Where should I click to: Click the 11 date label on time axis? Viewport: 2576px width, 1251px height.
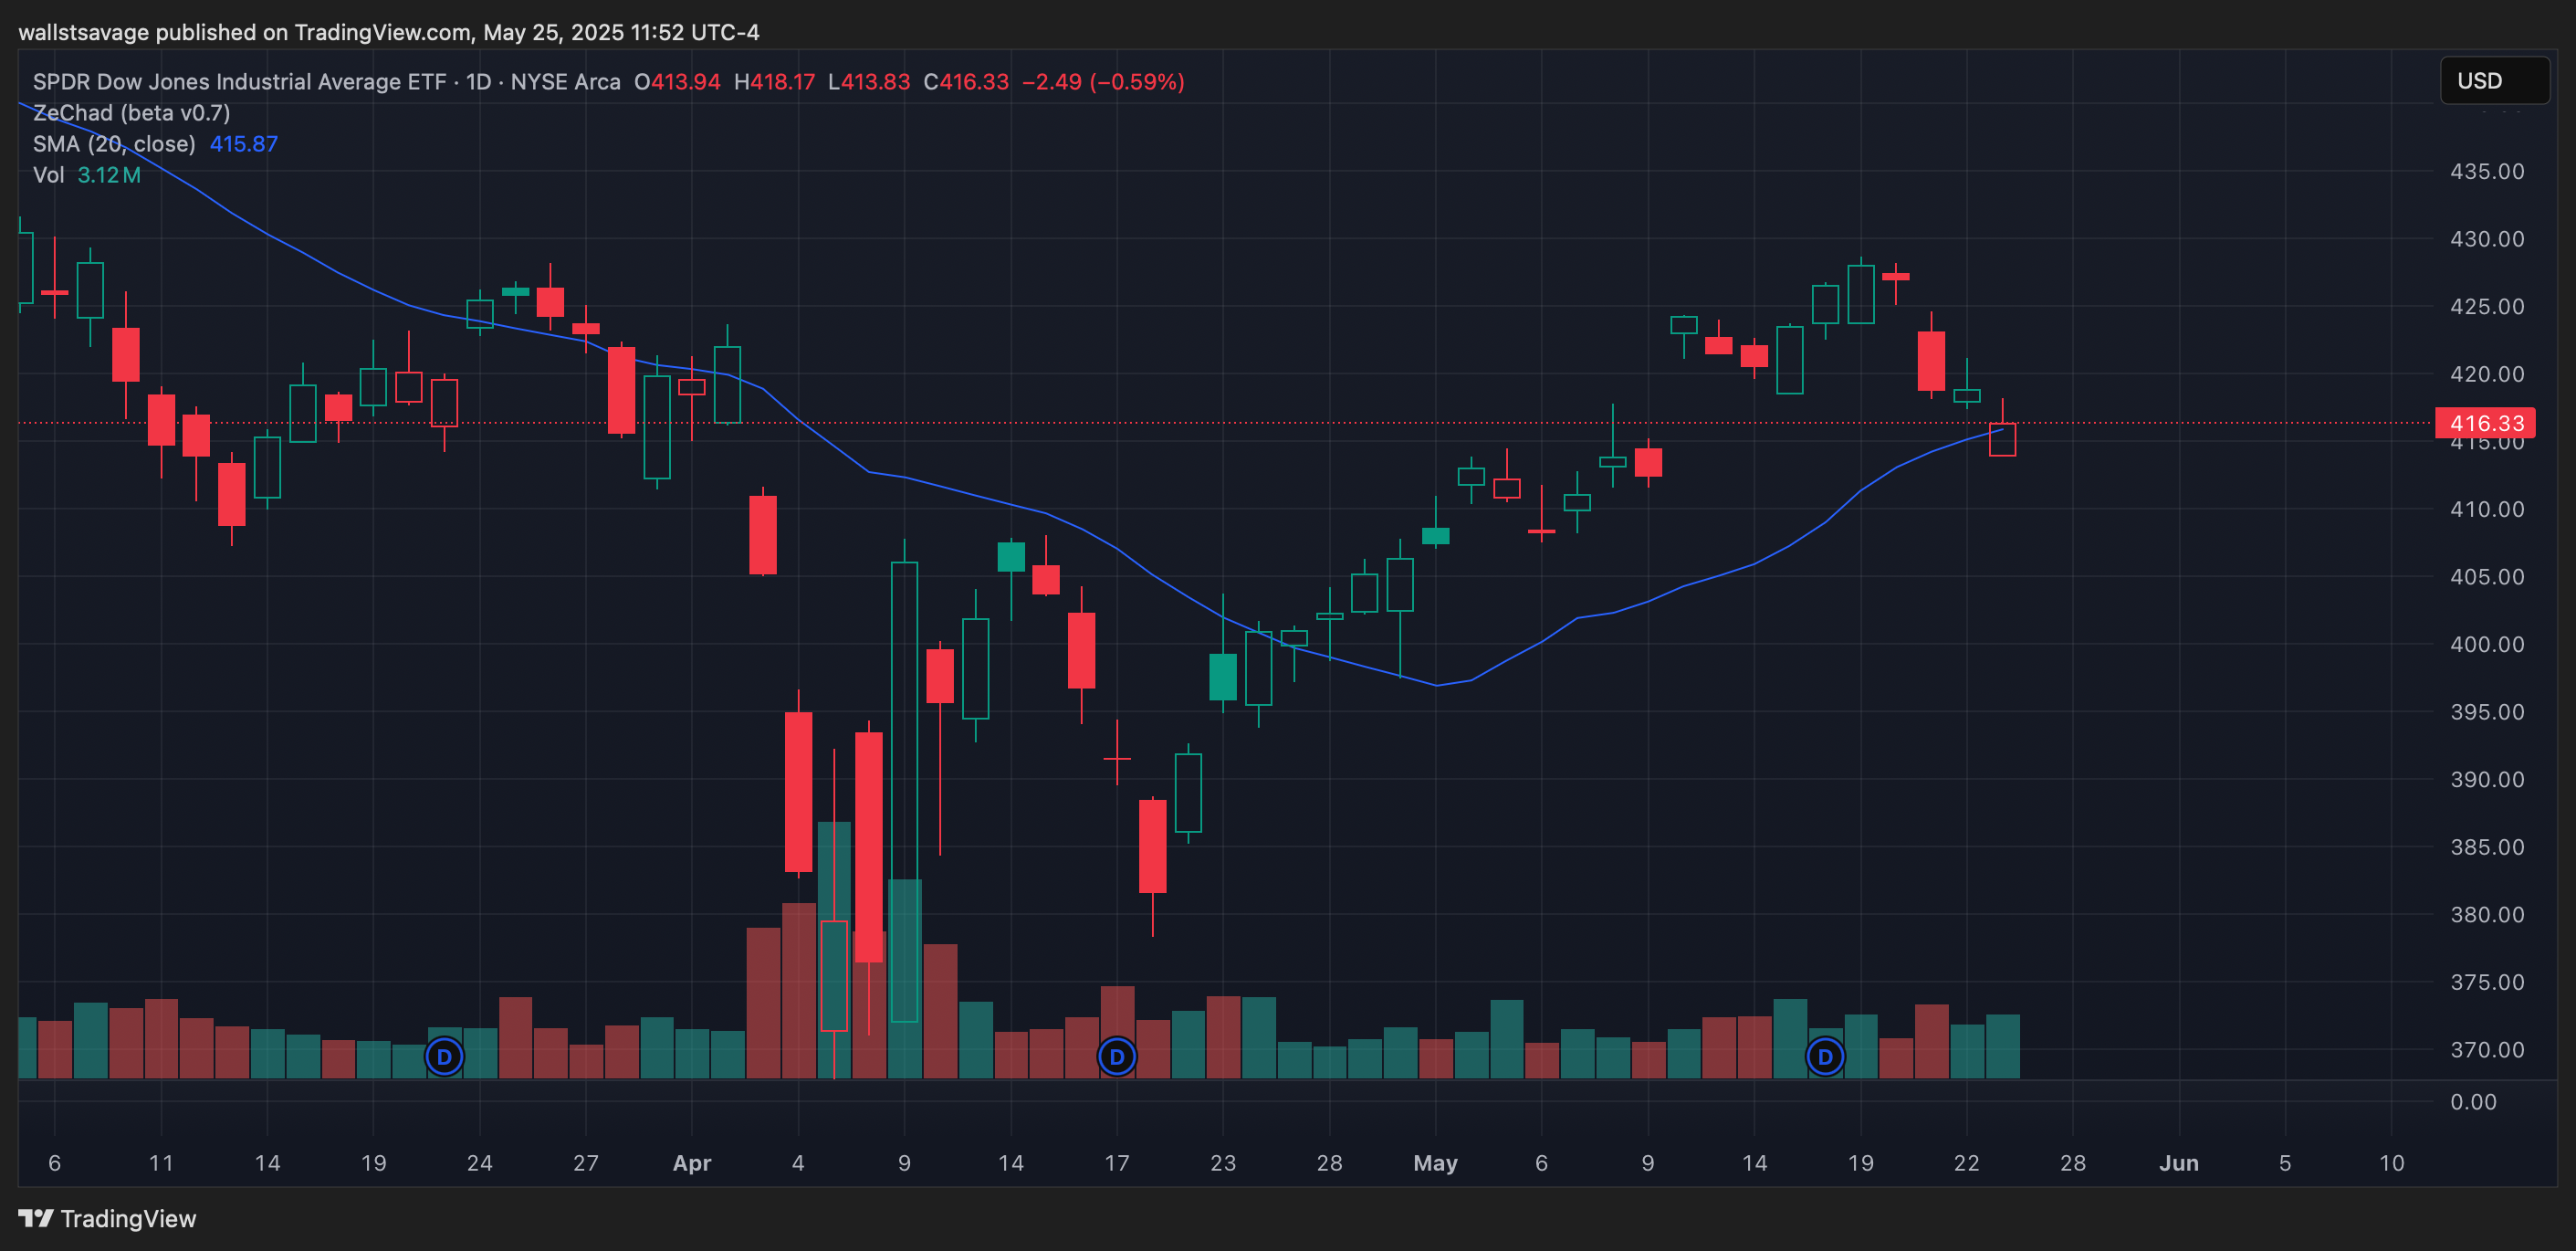161,1163
